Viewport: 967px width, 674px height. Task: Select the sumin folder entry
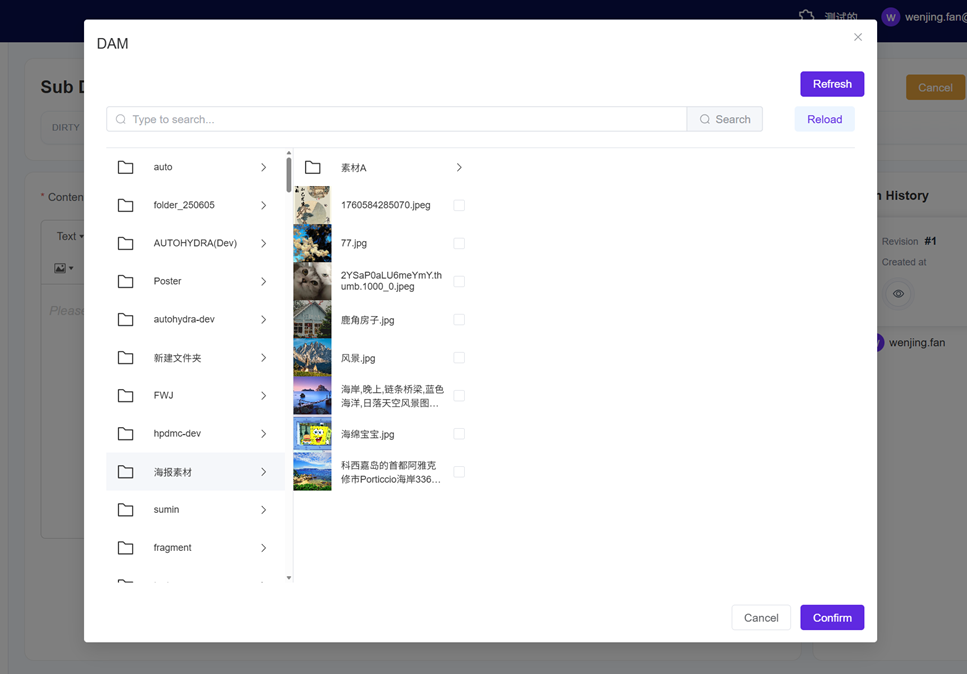(167, 510)
